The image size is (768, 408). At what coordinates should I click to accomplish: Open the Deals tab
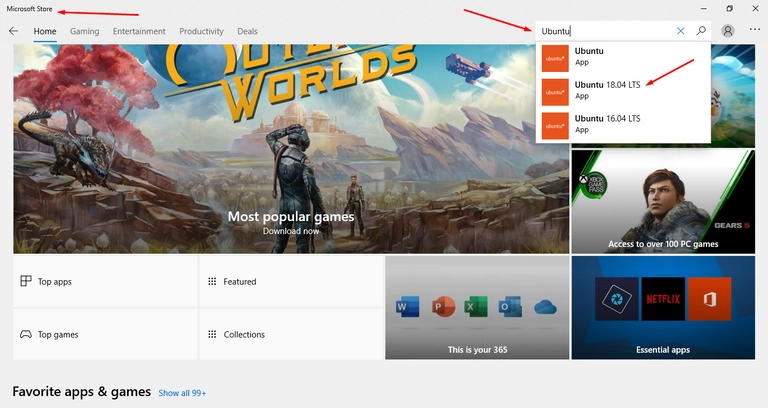point(247,31)
